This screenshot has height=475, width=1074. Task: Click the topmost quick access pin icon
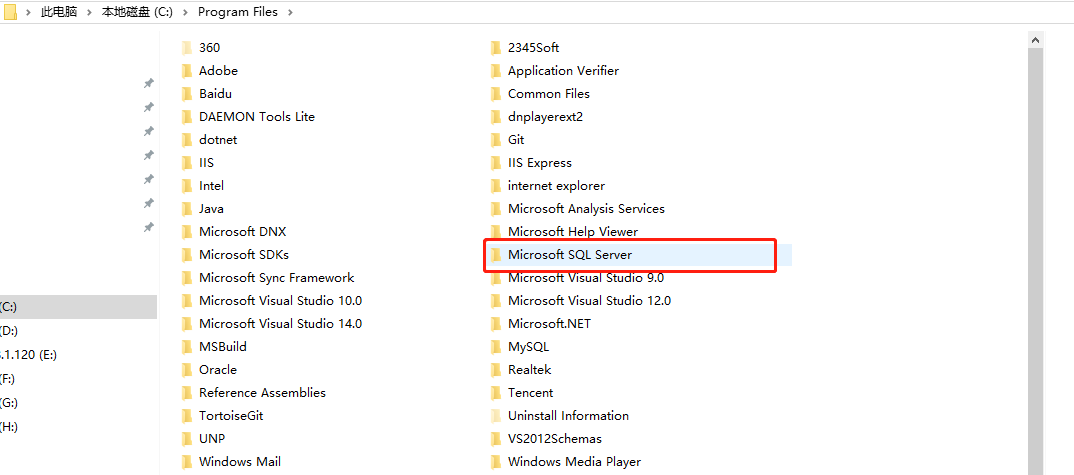(x=148, y=84)
